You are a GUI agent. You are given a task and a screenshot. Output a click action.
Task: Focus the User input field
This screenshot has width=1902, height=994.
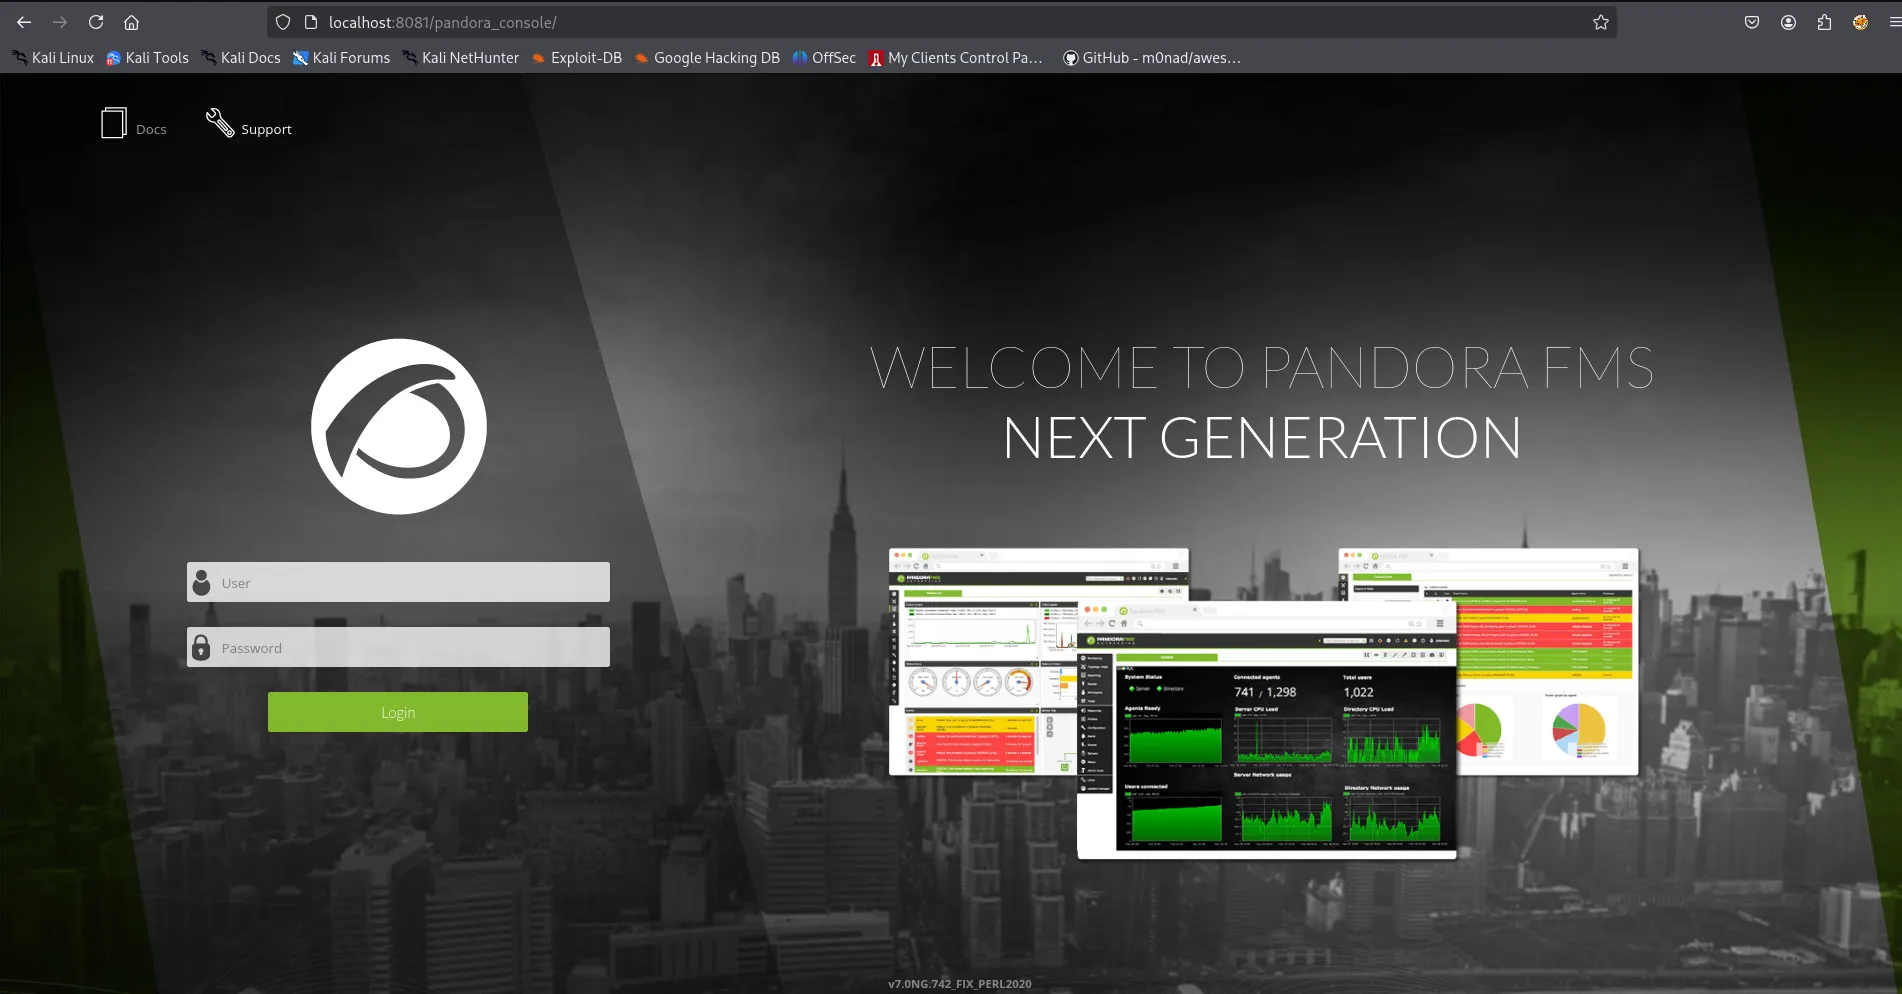click(398, 582)
